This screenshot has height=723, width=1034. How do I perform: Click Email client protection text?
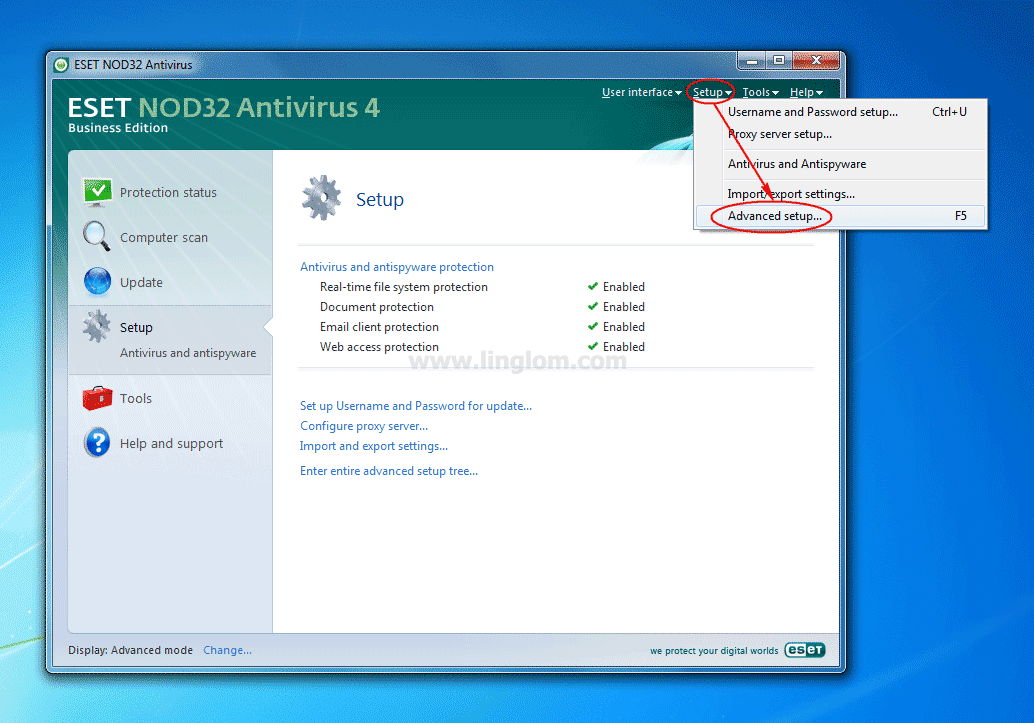[379, 327]
